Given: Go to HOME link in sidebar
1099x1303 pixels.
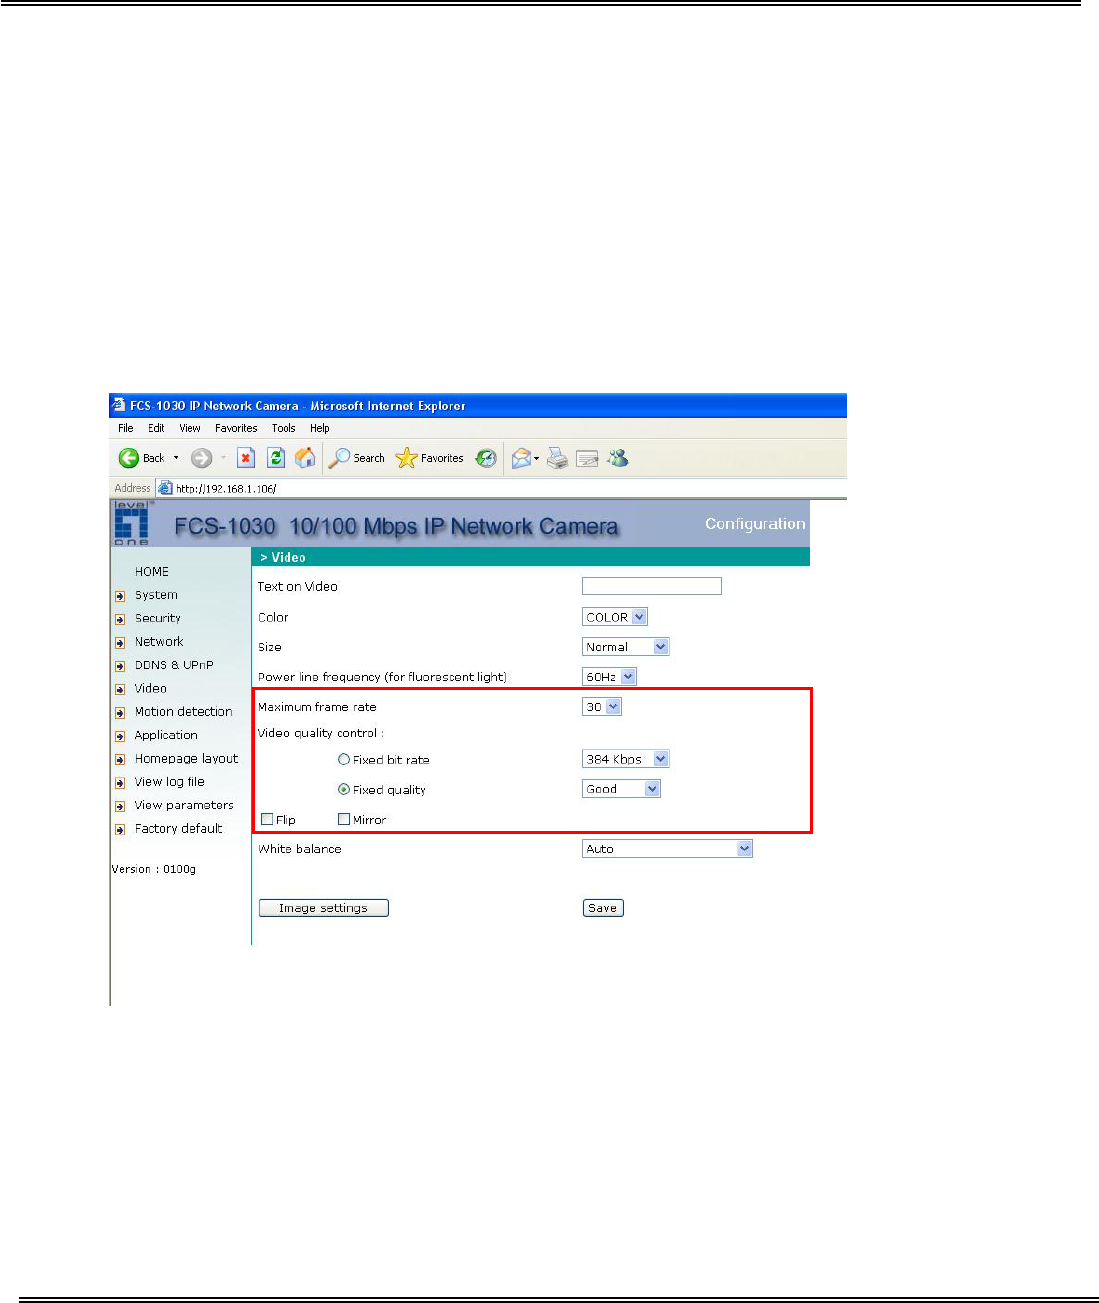Looking at the screenshot, I should (x=152, y=572).
